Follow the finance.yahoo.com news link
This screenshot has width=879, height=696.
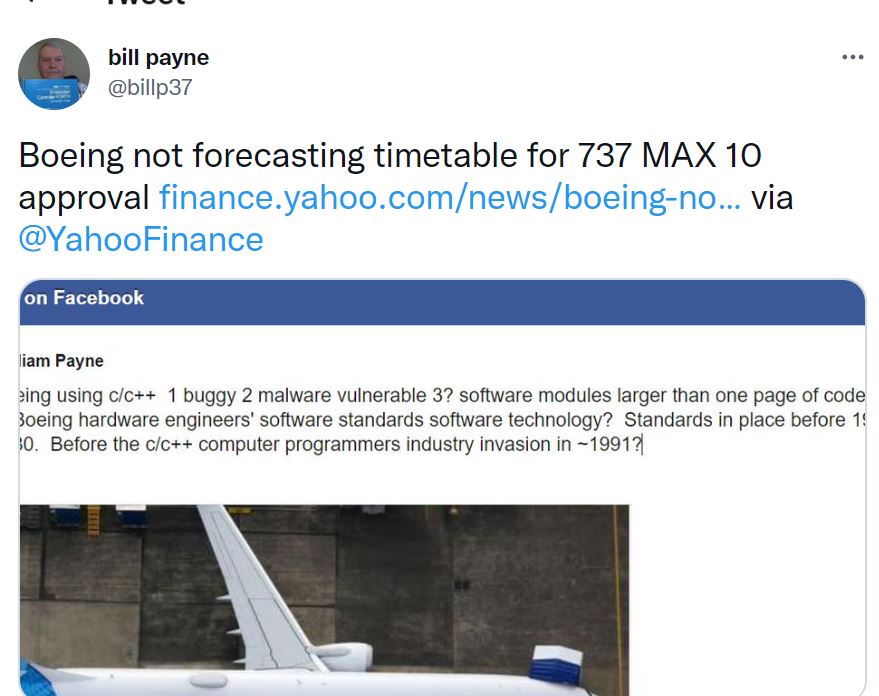[450, 197]
